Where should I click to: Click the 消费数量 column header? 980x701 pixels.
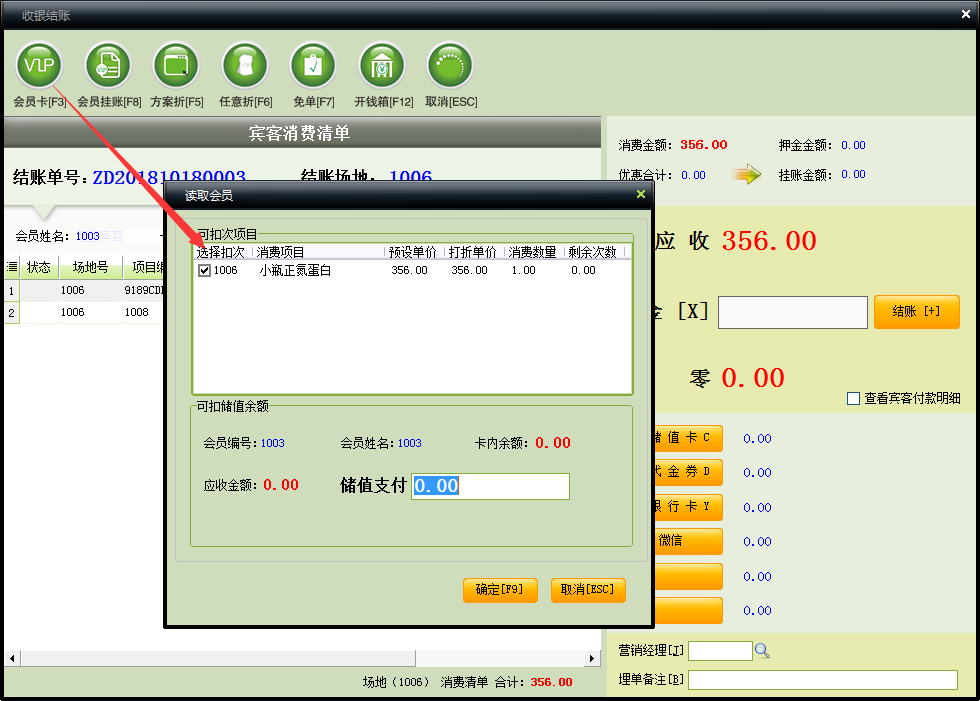(532, 252)
